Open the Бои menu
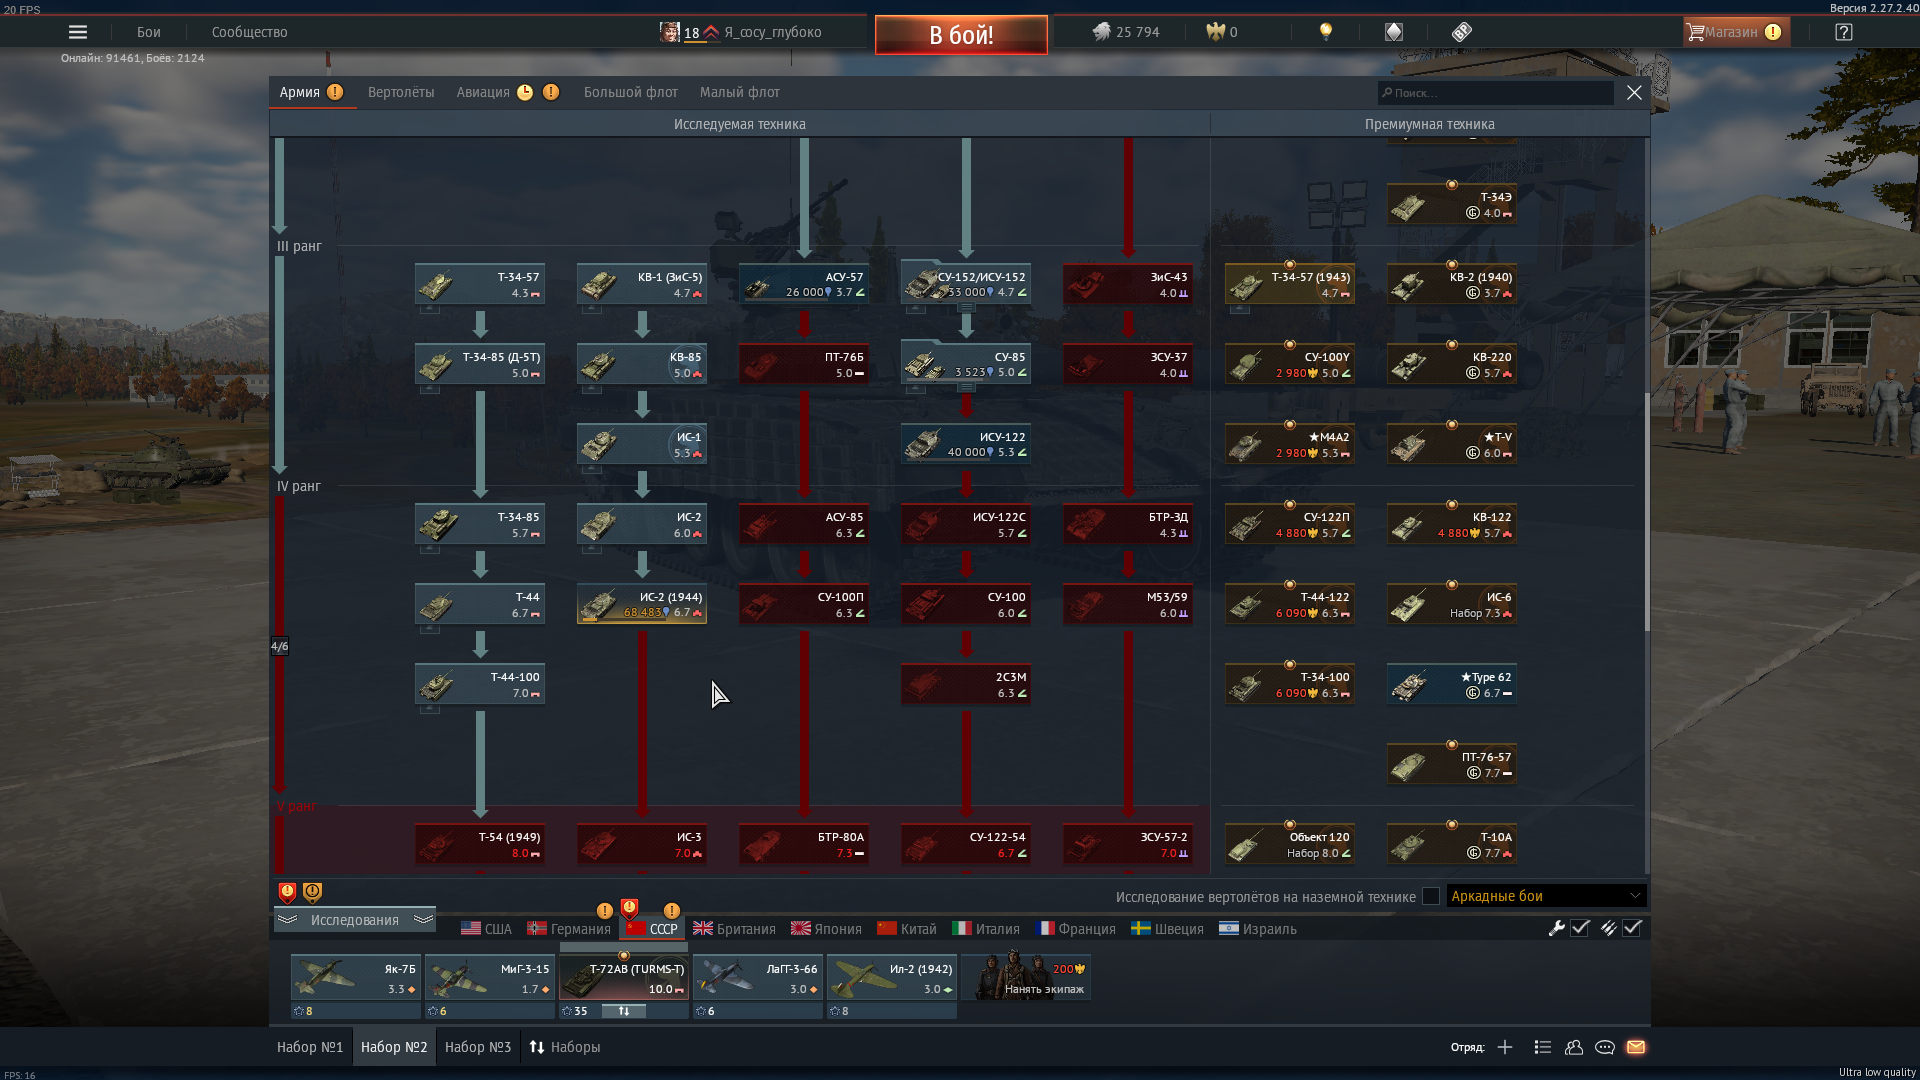Screen dimensions: 1920x1080 [x=149, y=32]
